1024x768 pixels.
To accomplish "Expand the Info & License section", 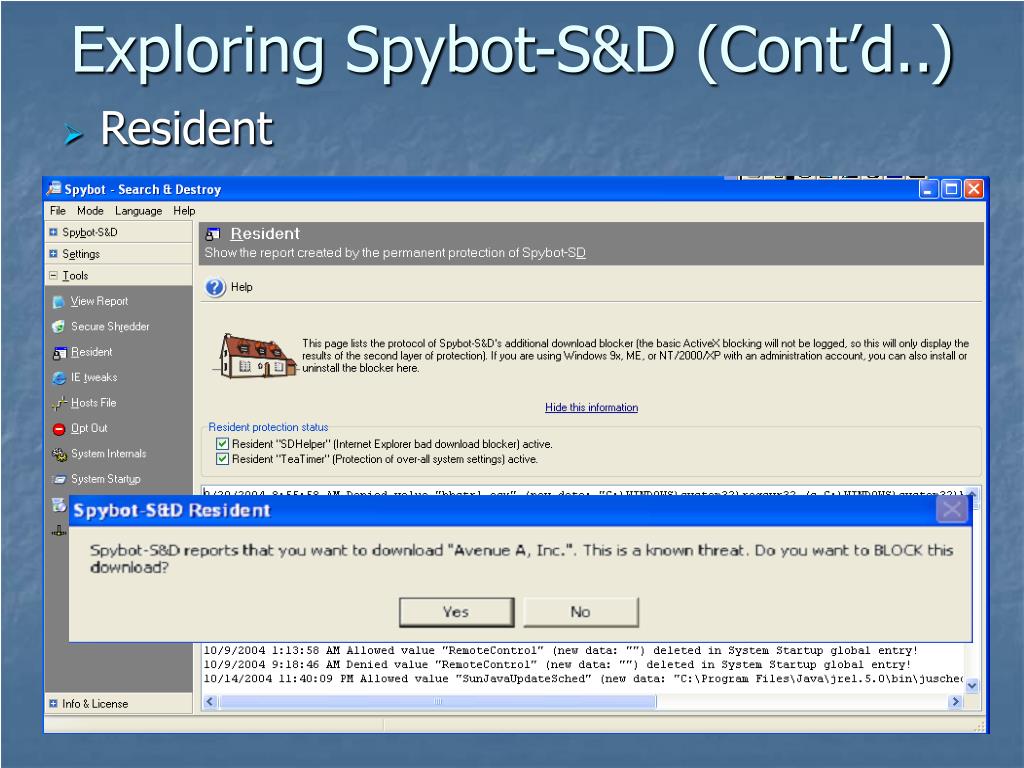I will coord(54,703).
